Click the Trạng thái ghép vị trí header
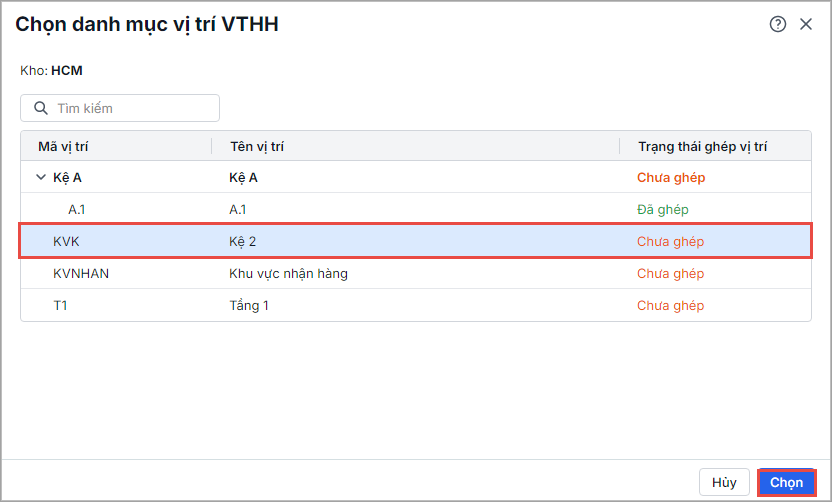This screenshot has width=832, height=502. [702, 147]
